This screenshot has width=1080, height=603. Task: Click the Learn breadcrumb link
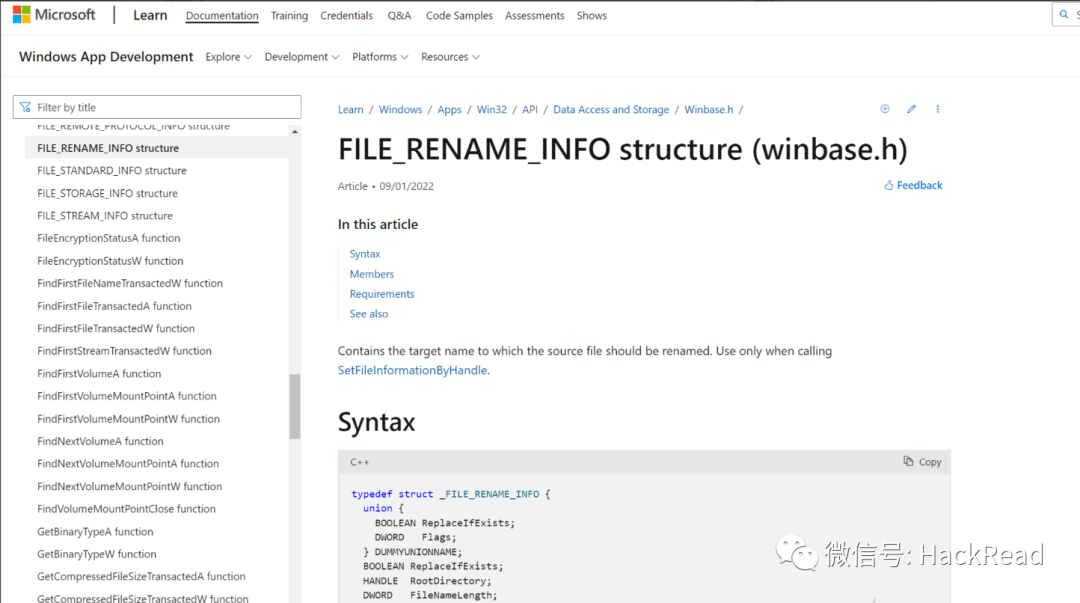coord(351,110)
